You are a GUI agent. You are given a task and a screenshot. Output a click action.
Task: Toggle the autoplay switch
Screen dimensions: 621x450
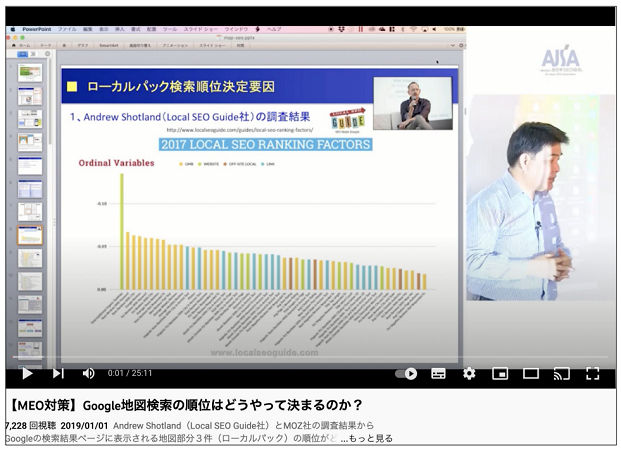click(x=406, y=374)
